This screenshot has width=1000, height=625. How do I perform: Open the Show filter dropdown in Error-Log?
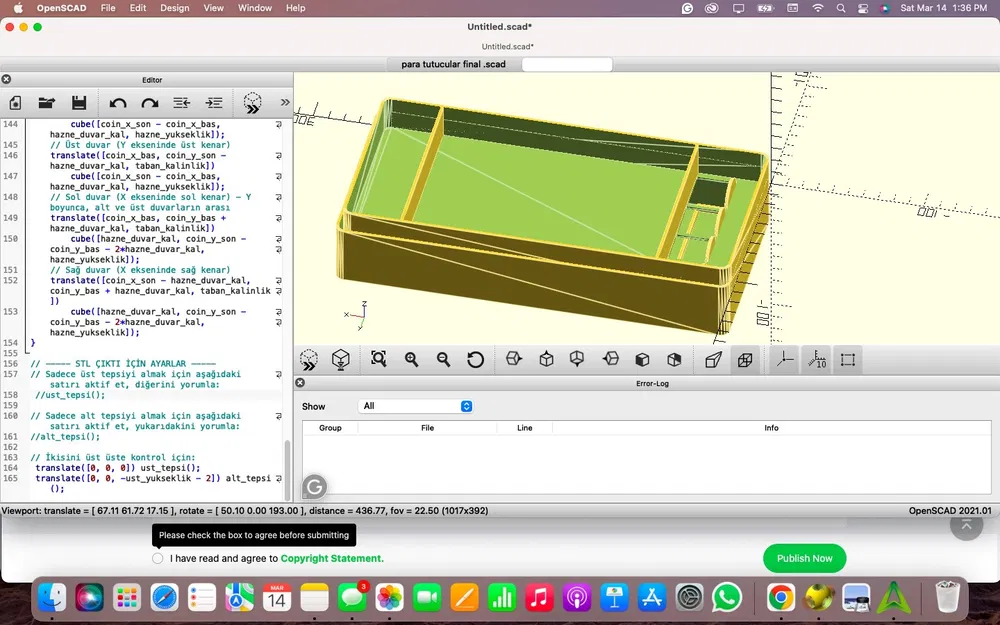(415, 406)
